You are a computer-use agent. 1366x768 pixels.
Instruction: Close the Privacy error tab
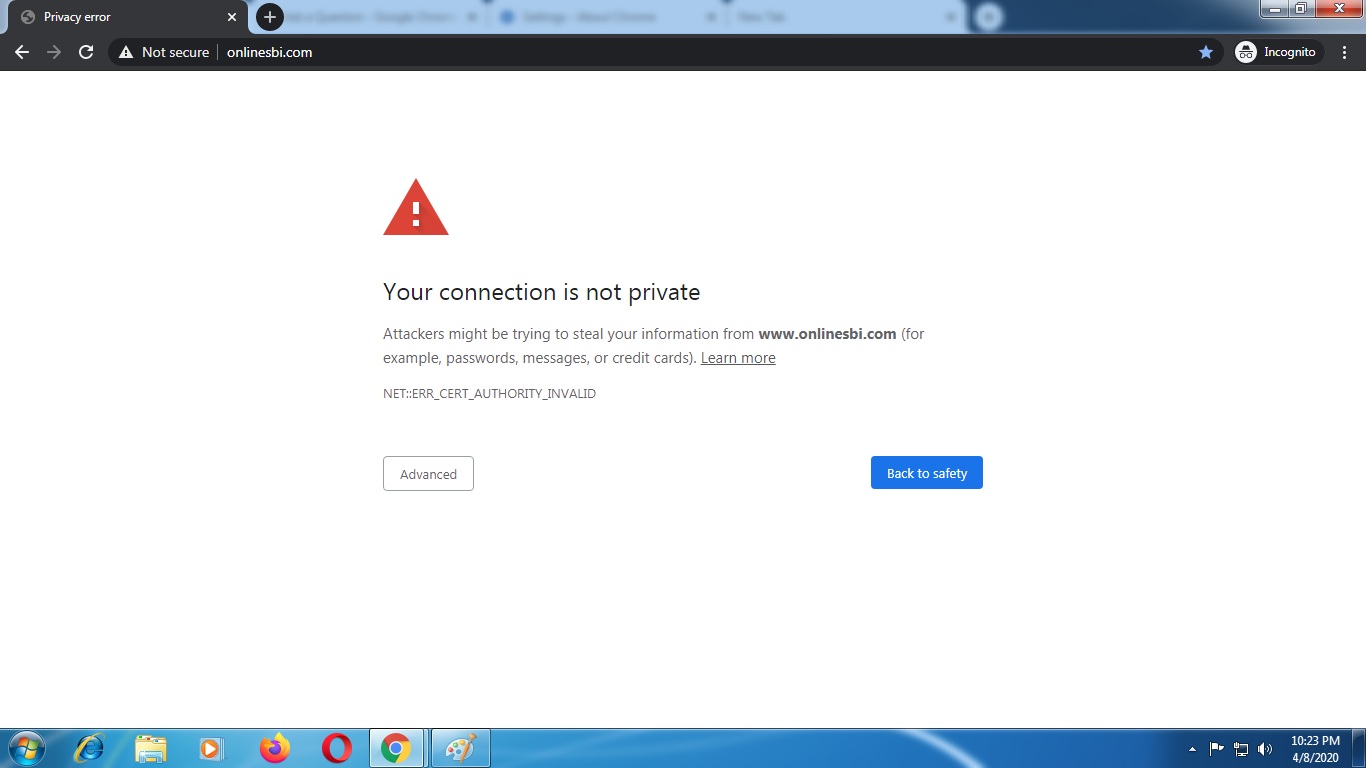(x=232, y=17)
